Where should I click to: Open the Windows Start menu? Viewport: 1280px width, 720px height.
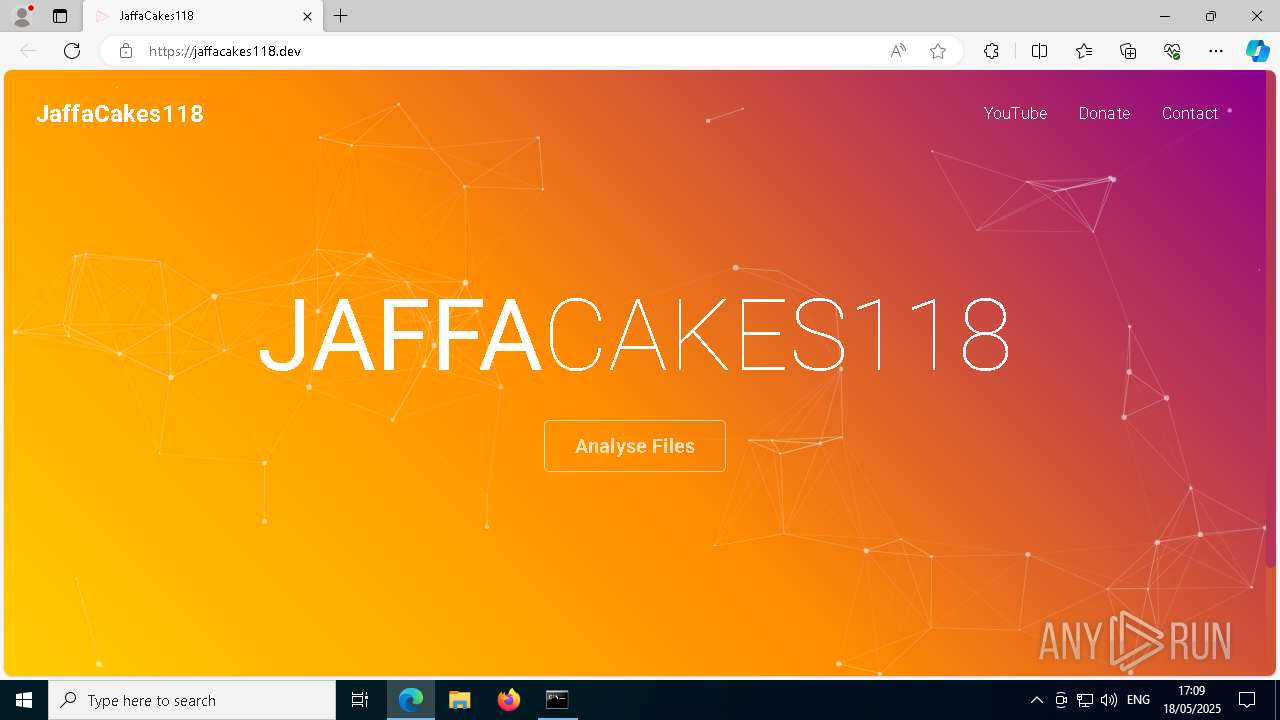[24, 700]
